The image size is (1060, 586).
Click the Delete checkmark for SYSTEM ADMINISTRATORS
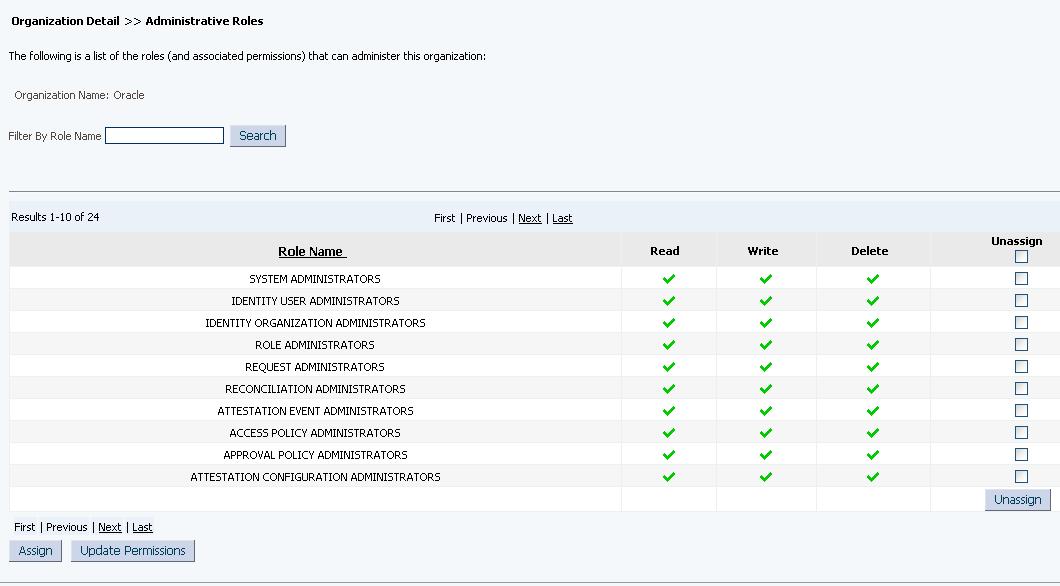873,278
